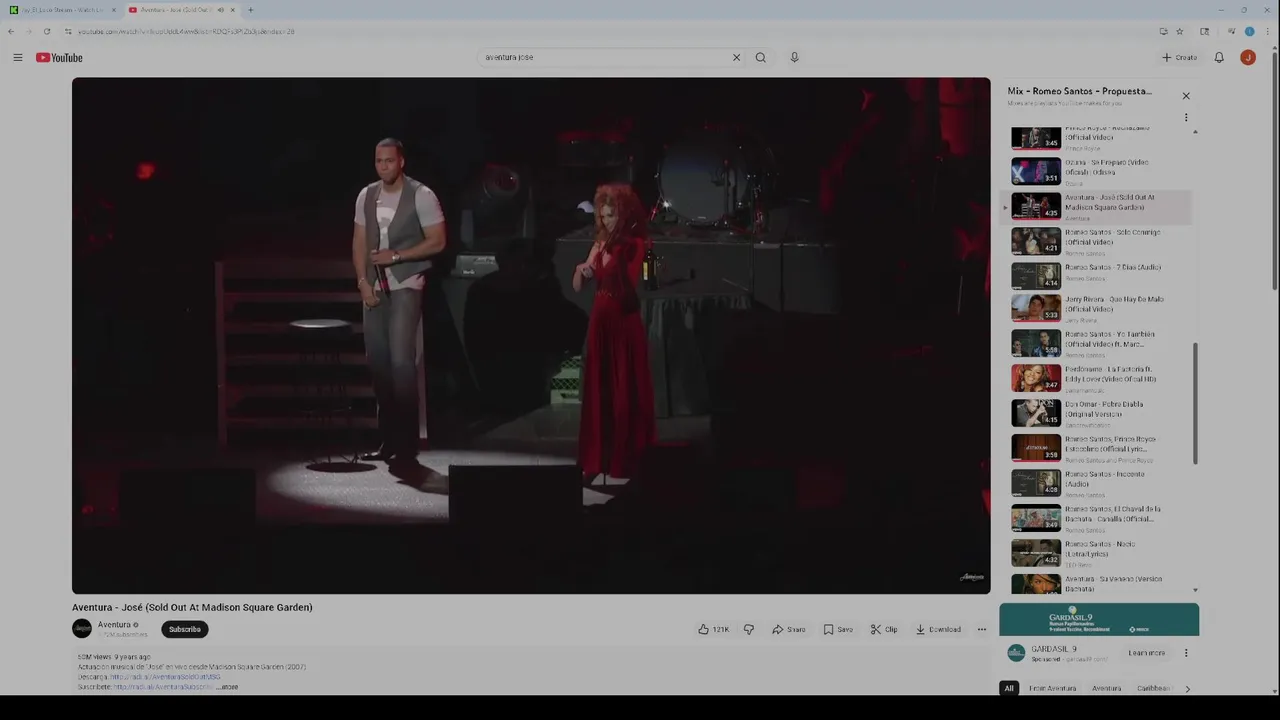Select the All filter chip

1009,688
